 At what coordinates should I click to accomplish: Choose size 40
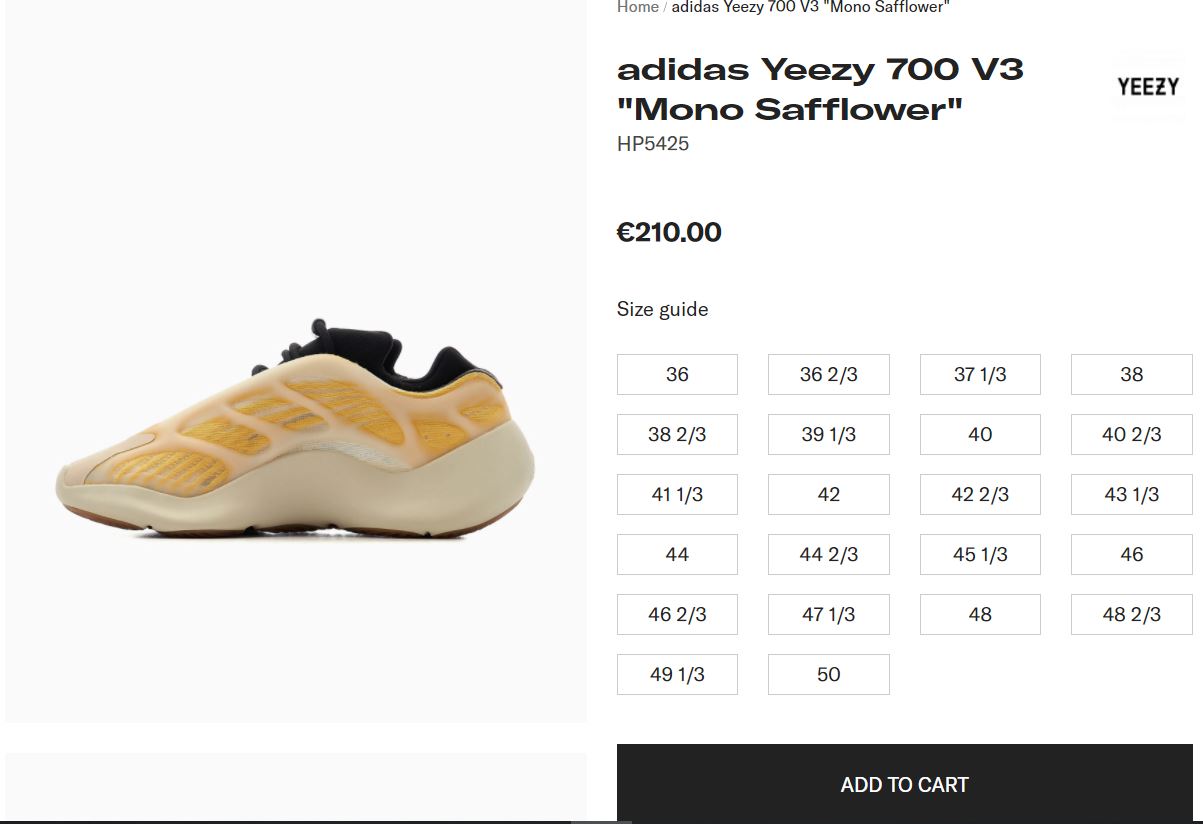pyautogui.click(x=980, y=434)
